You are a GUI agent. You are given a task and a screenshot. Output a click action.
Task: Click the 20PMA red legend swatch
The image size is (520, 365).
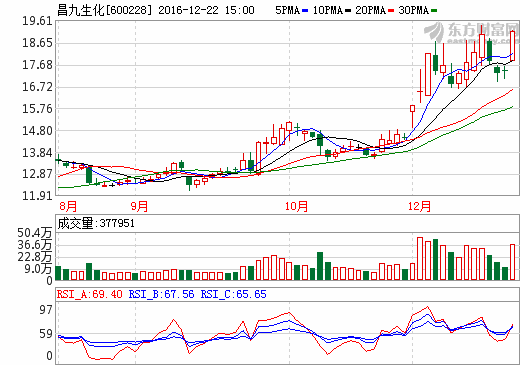[391, 11]
